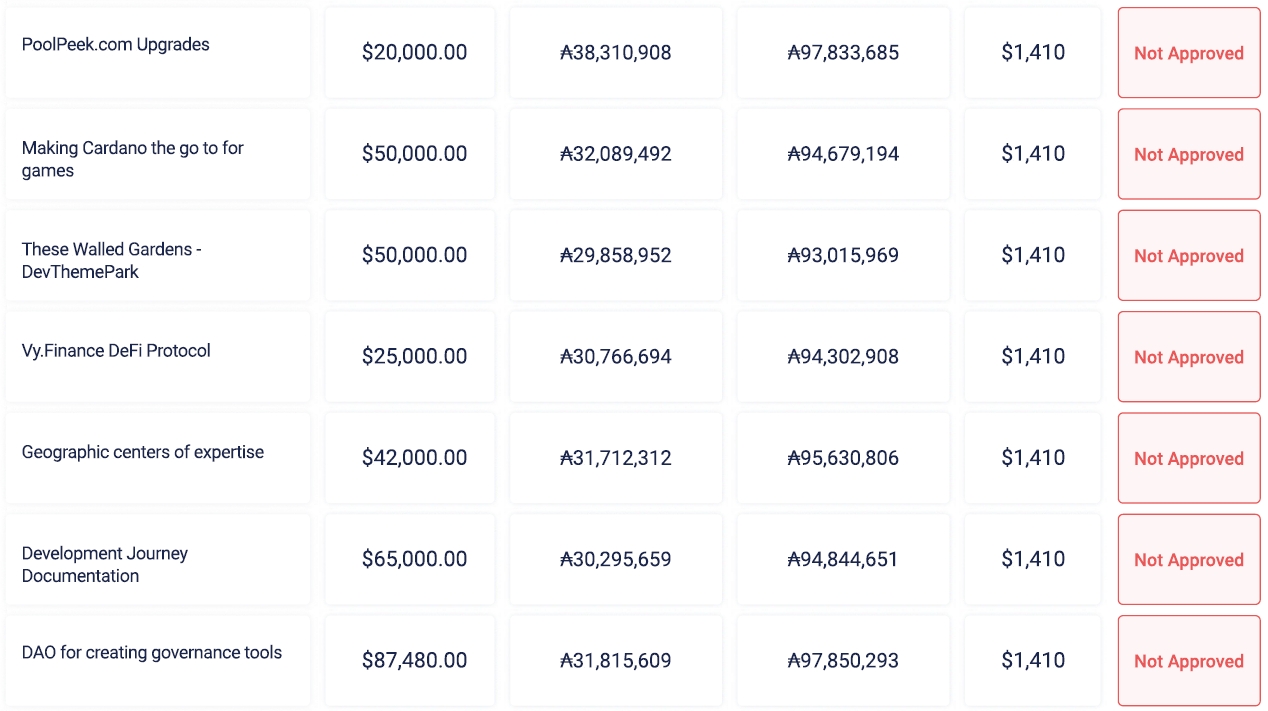Click Not Approved status for Geographic centers row
The height and width of the screenshot is (711, 1268).
(1188, 458)
